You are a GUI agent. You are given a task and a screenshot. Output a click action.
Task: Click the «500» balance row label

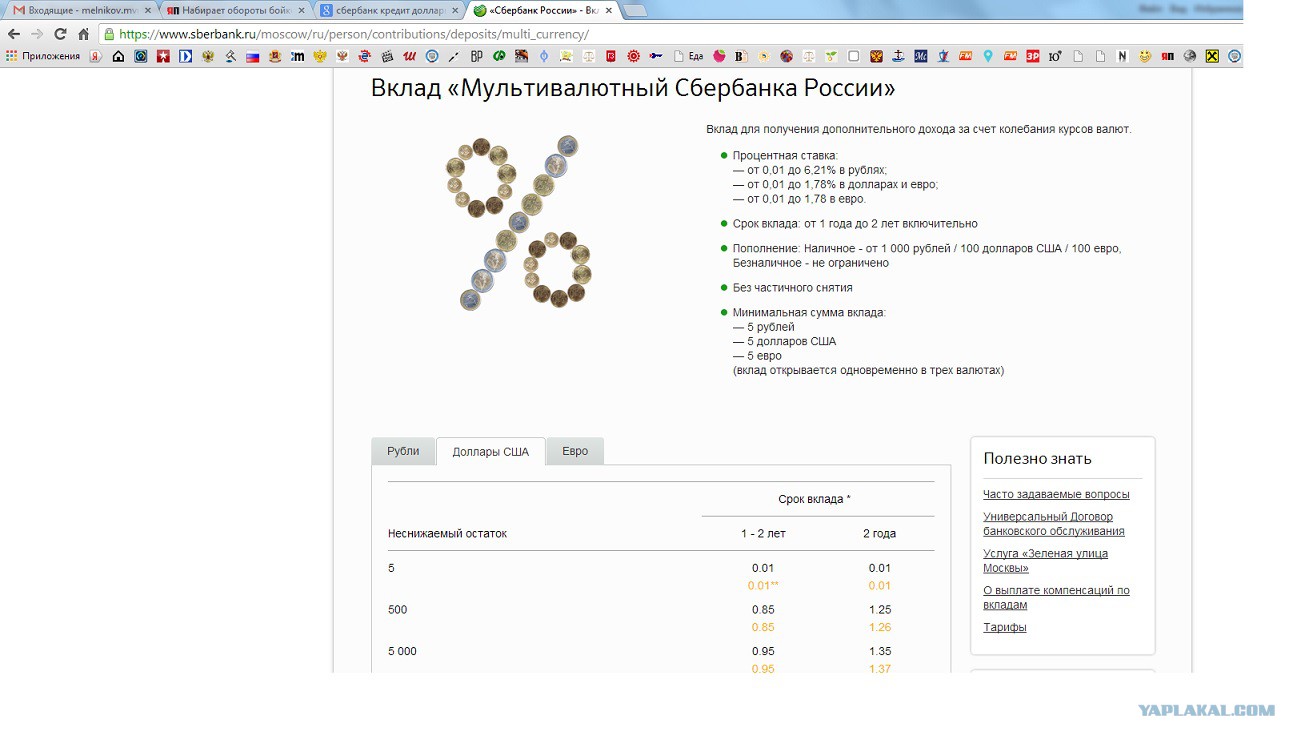(x=397, y=610)
